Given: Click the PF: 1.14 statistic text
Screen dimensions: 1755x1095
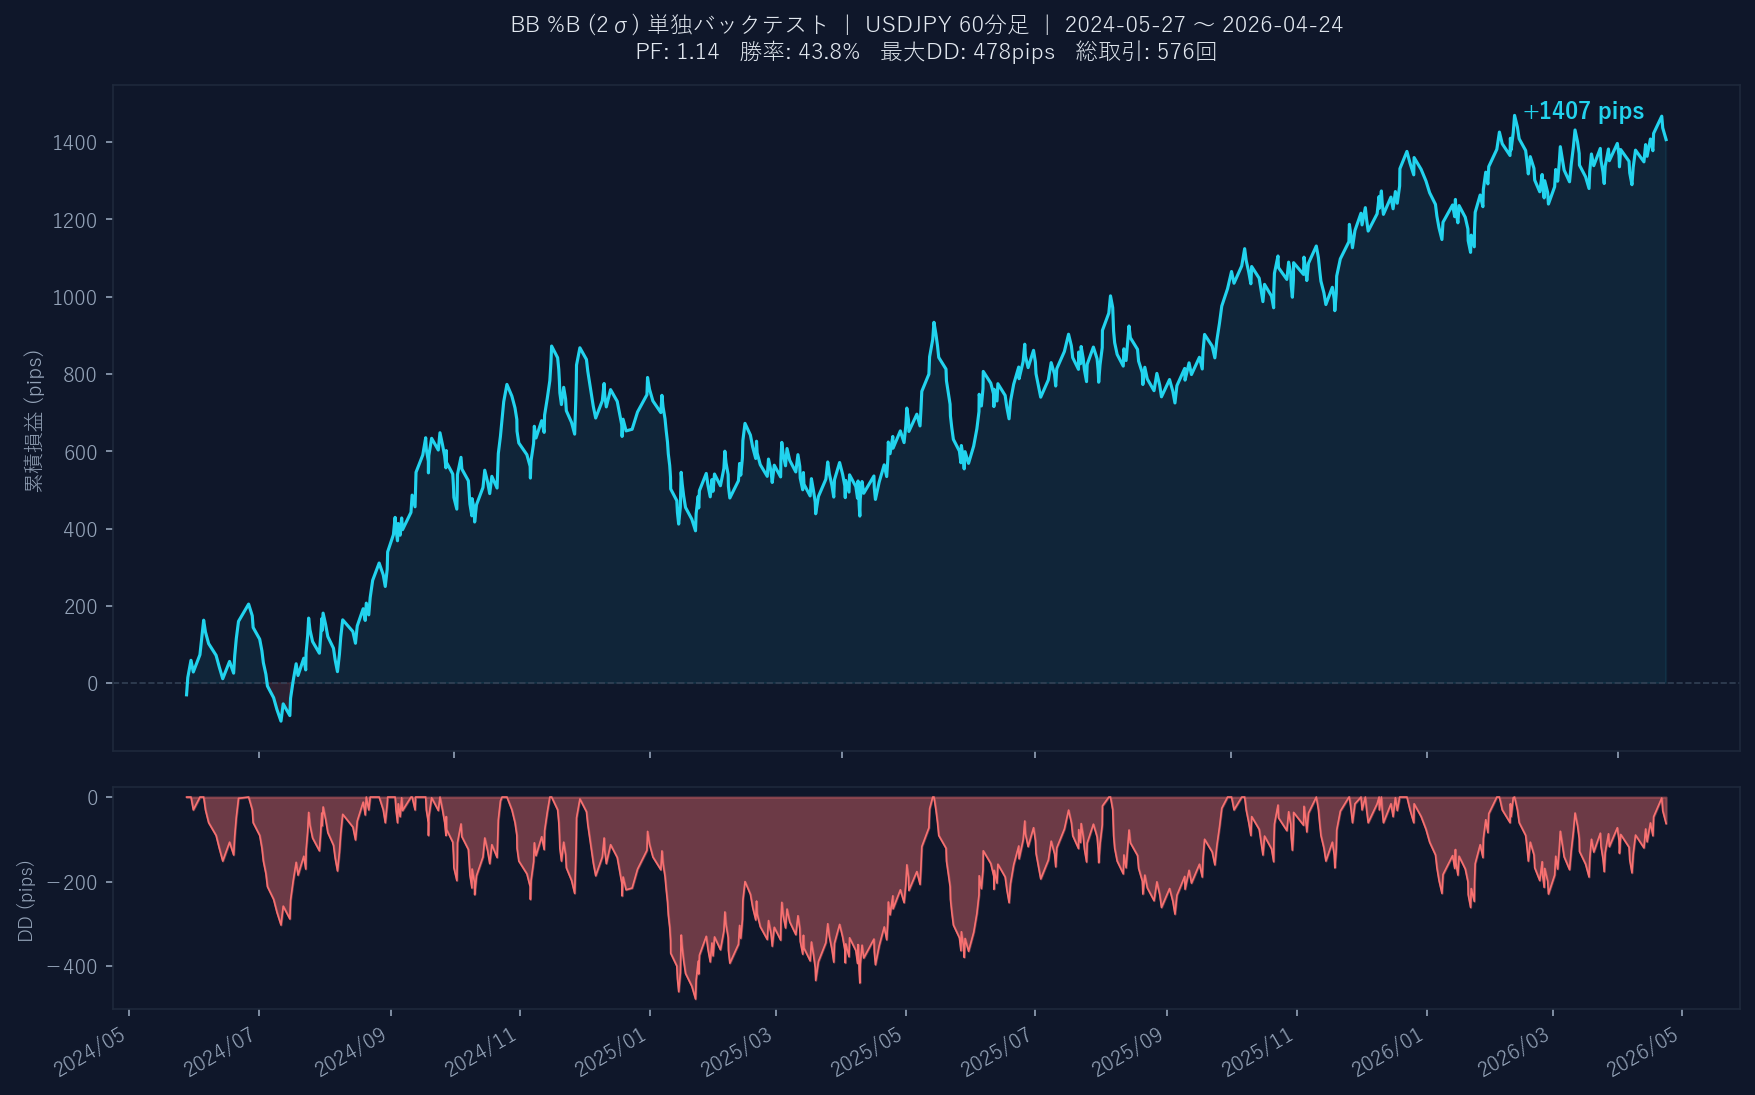Looking at the screenshot, I should [677, 52].
